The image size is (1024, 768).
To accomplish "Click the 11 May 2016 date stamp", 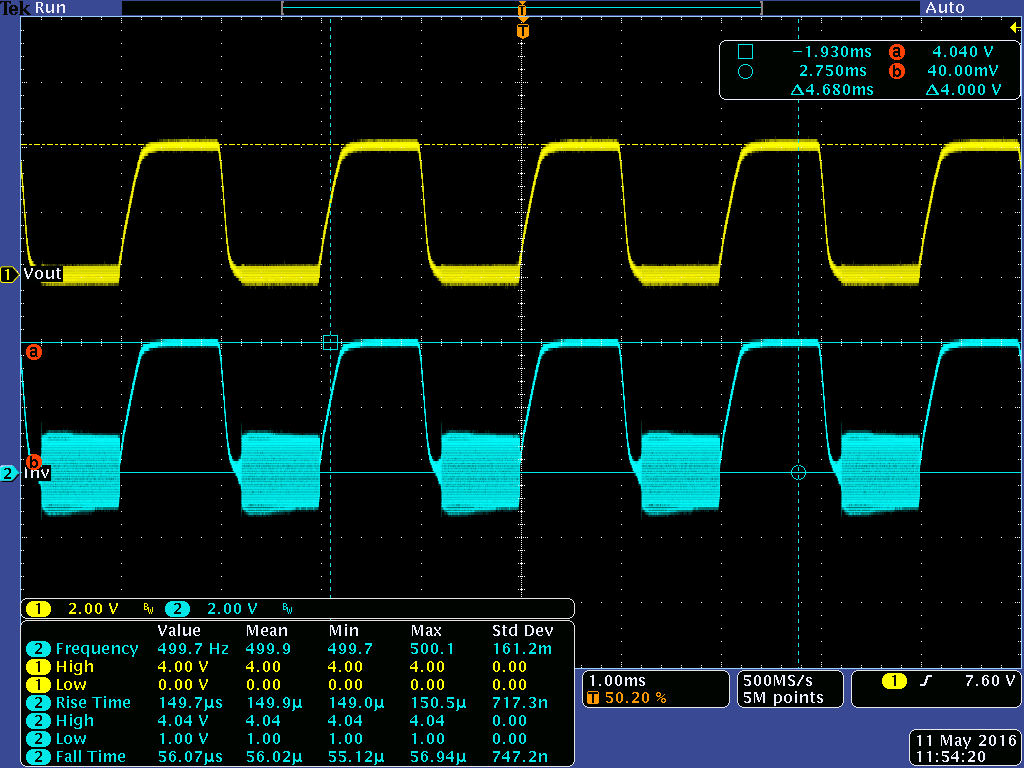I will pyautogui.click(x=967, y=741).
